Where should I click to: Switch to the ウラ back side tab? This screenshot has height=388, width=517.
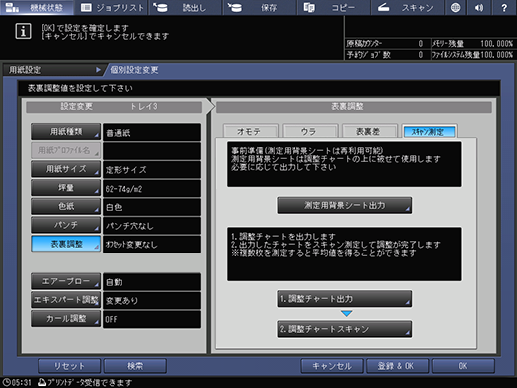(310, 131)
